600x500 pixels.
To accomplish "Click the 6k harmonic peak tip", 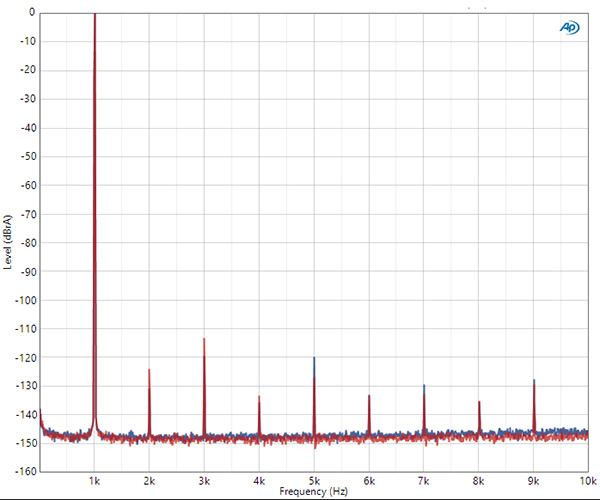I will pos(369,396).
